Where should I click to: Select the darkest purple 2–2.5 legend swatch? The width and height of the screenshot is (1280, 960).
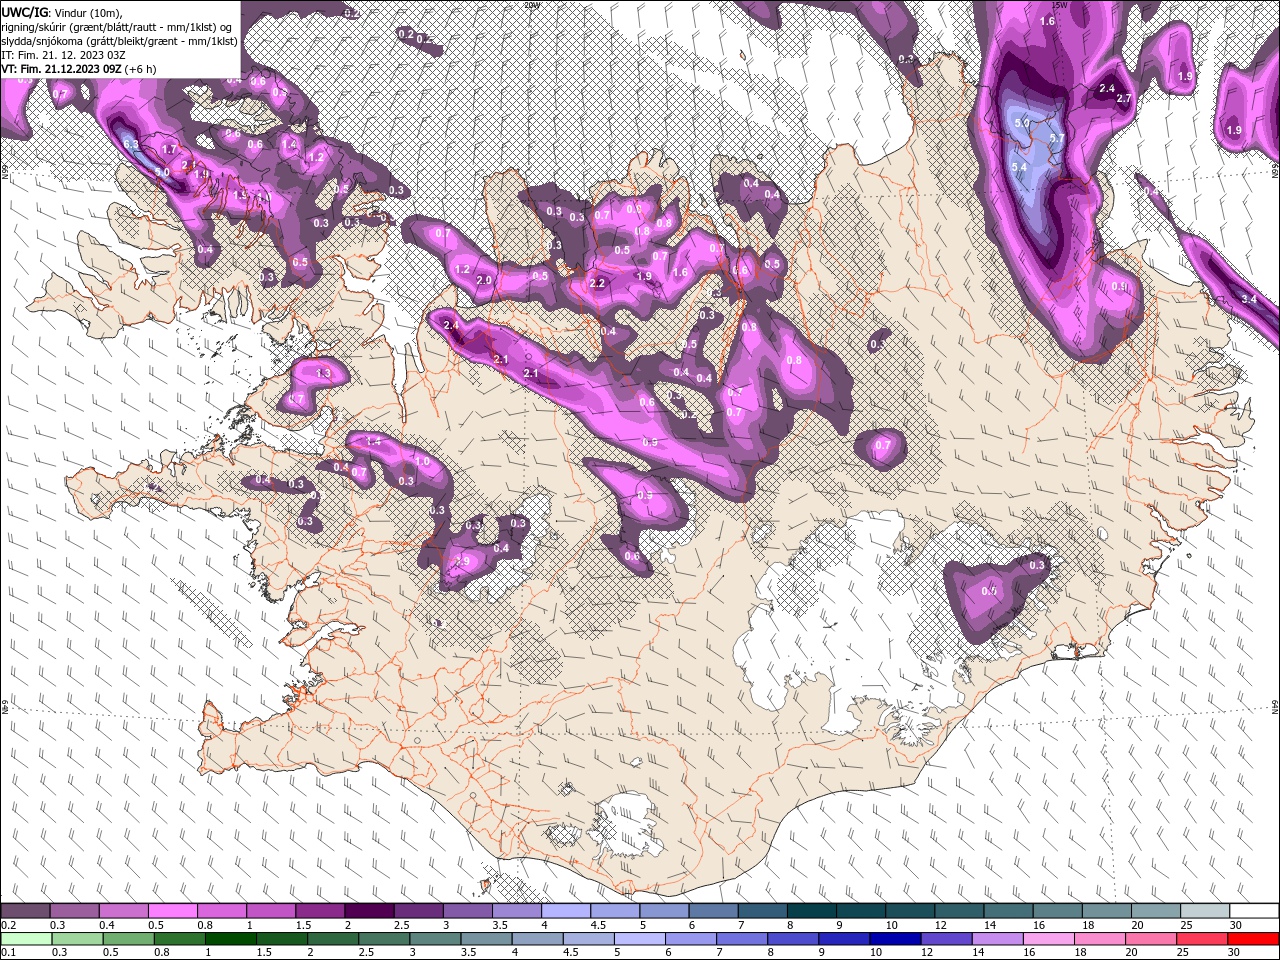368,911
